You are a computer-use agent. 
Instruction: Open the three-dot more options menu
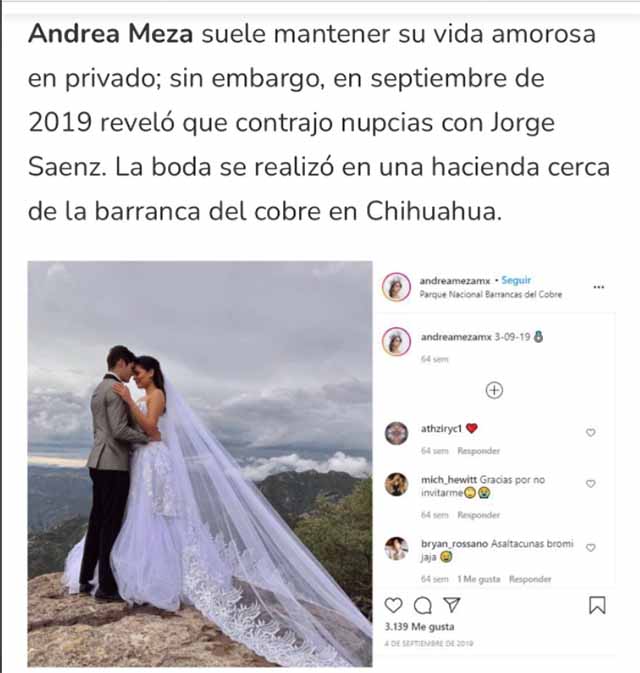pos(599,287)
